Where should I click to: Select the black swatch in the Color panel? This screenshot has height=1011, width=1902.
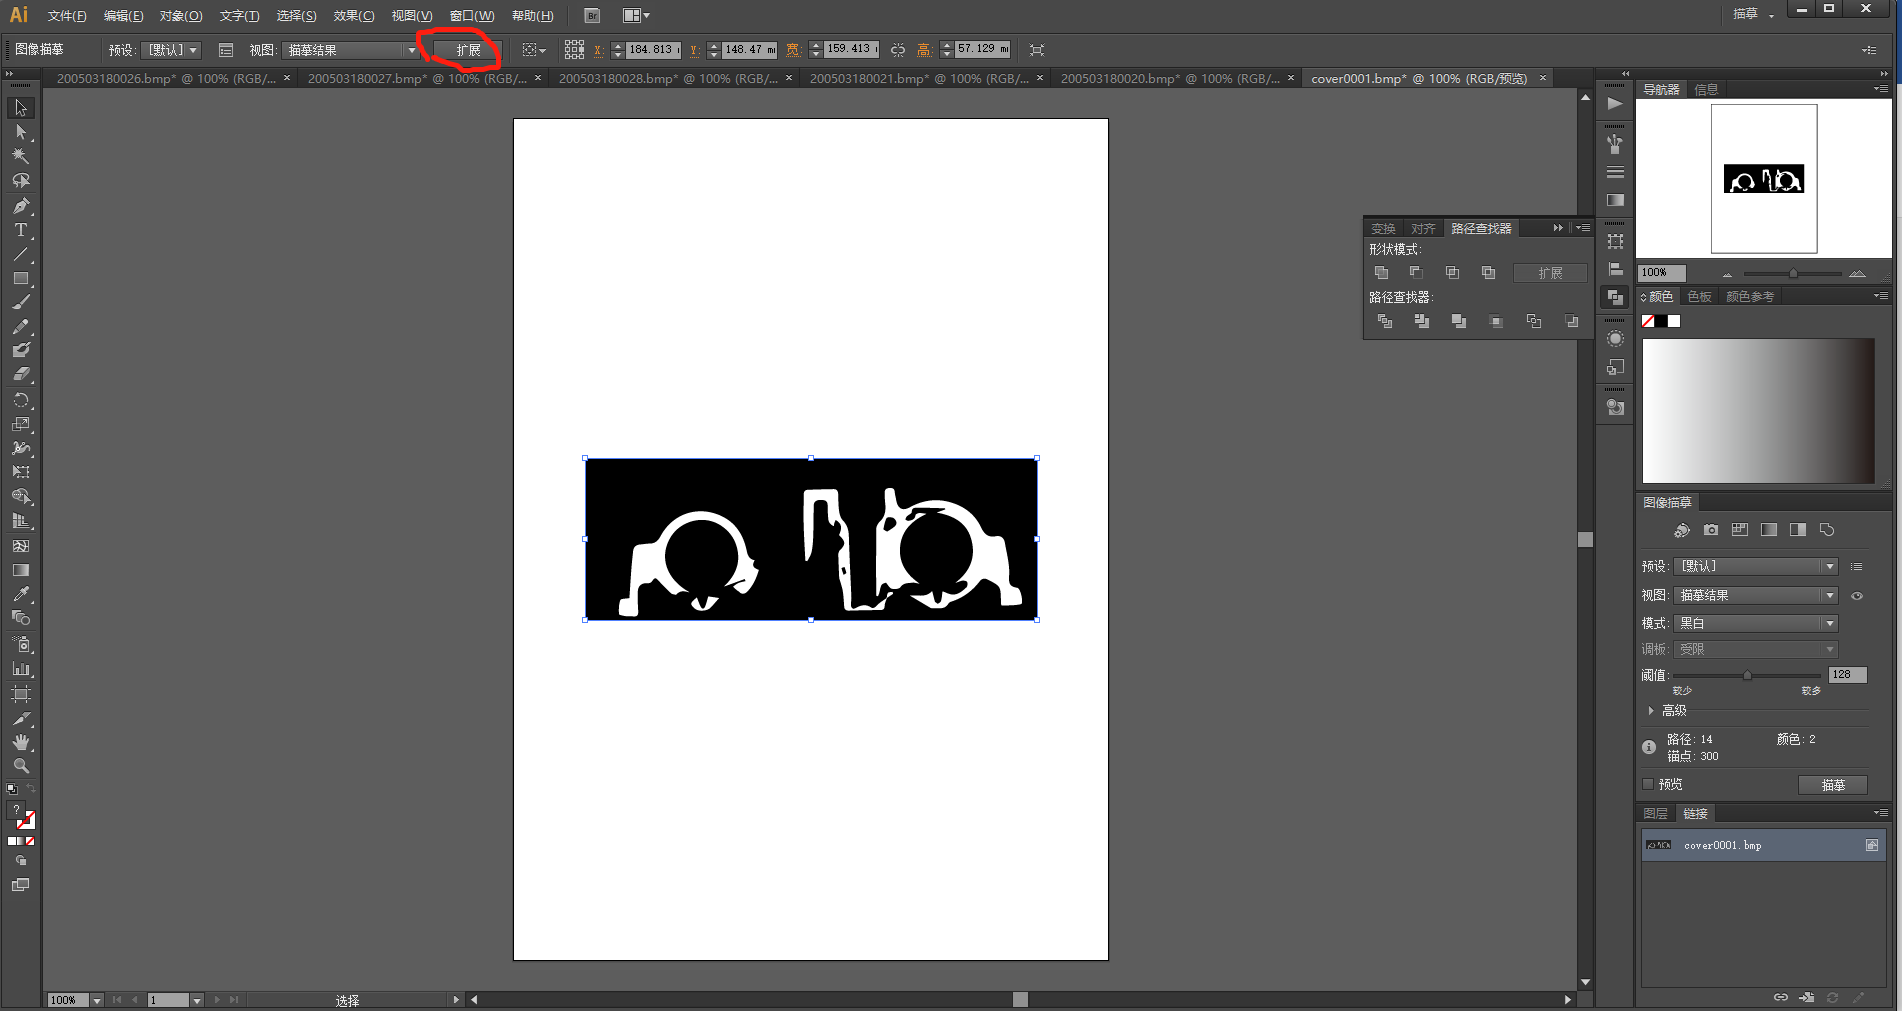click(1661, 321)
